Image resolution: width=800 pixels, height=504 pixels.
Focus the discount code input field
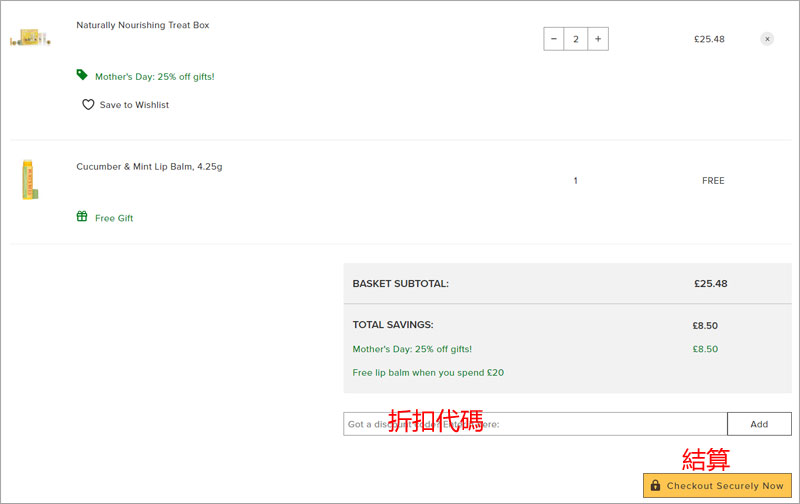click(534, 424)
